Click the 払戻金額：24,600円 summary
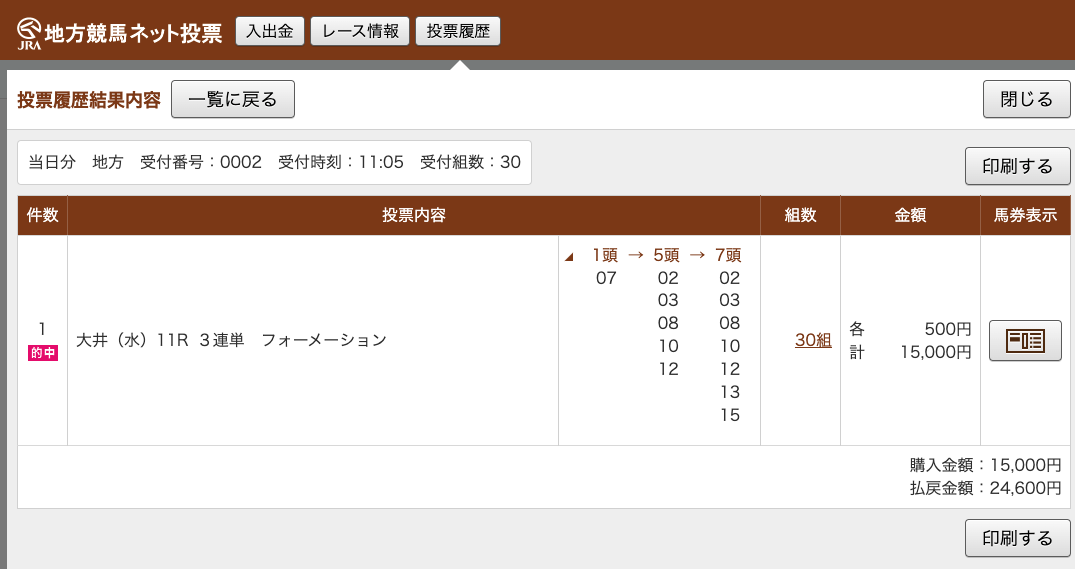 pyautogui.click(x=985, y=488)
